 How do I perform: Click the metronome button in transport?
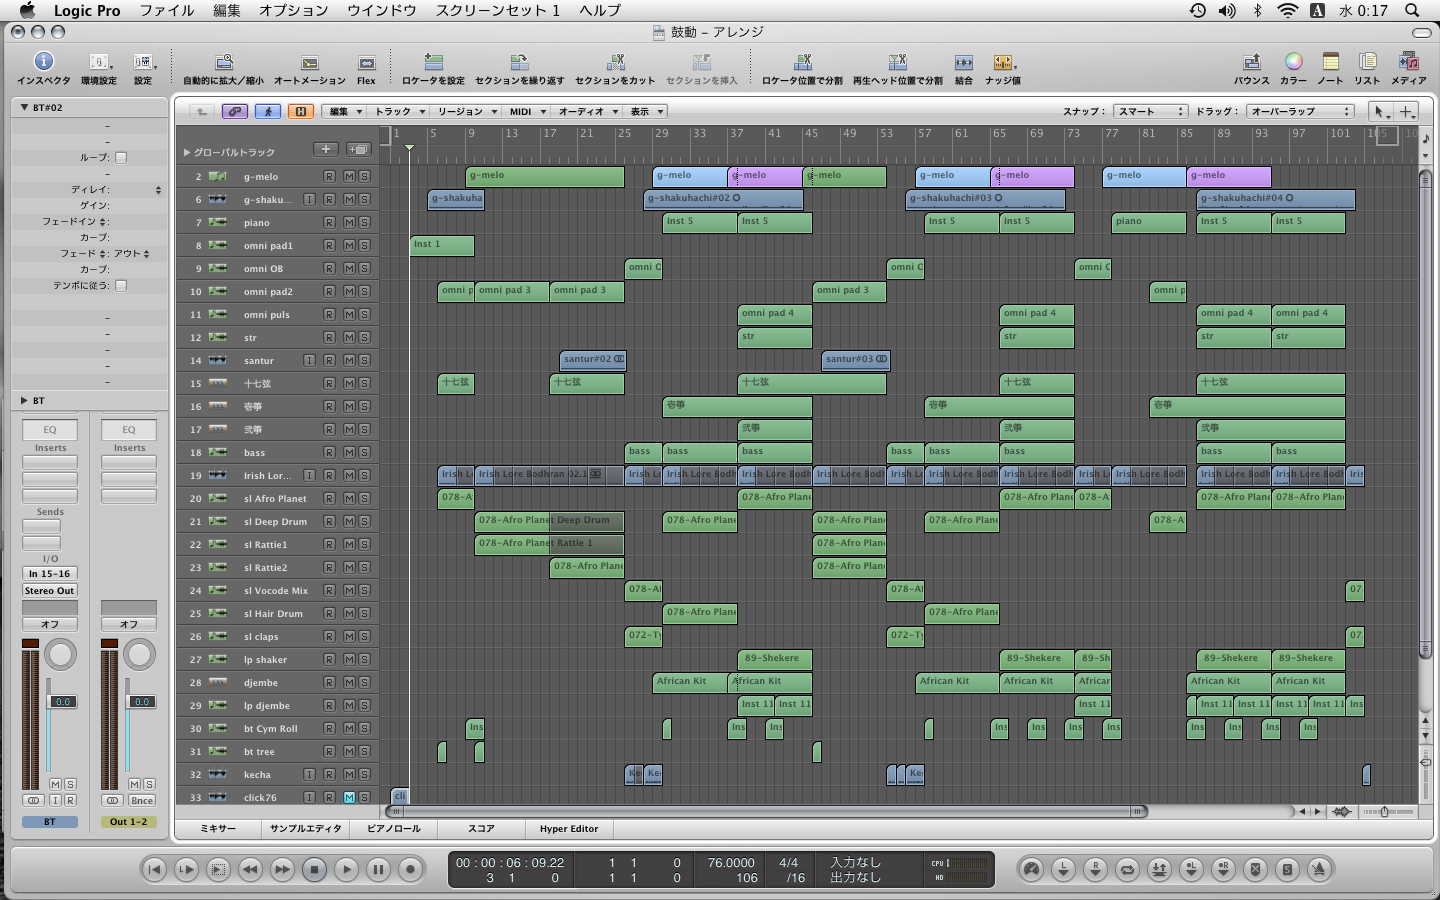pyautogui.click(x=1319, y=869)
